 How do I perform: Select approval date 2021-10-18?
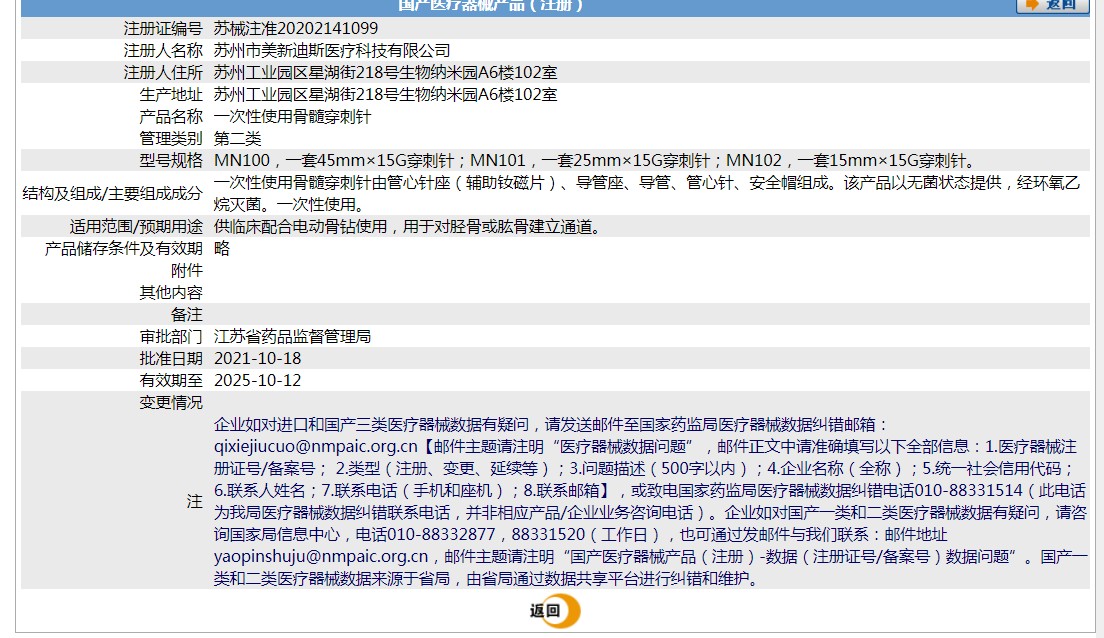(x=258, y=358)
